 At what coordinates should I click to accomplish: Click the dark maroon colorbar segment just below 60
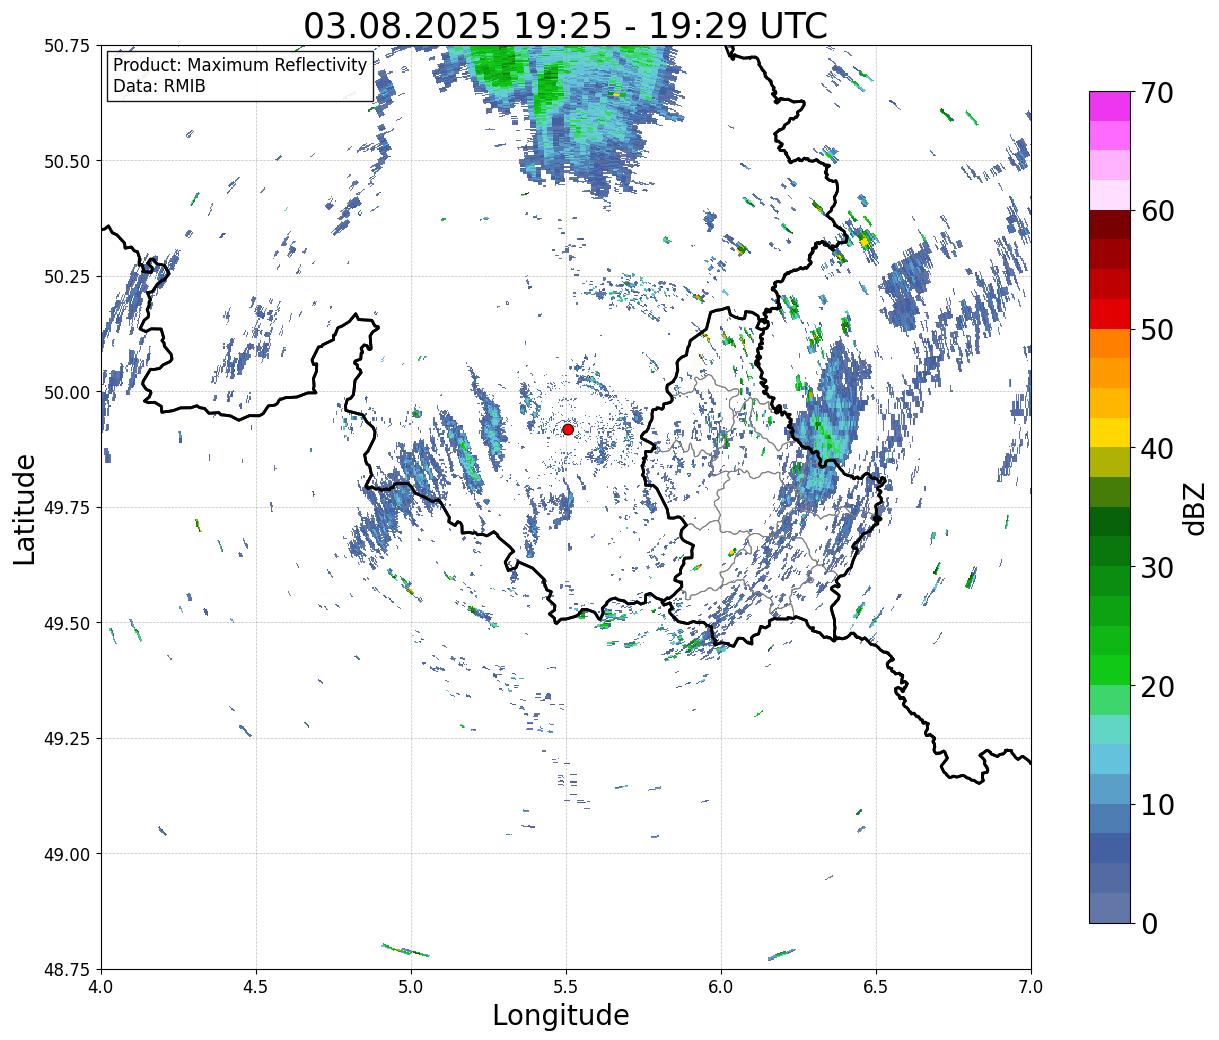(1109, 224)
